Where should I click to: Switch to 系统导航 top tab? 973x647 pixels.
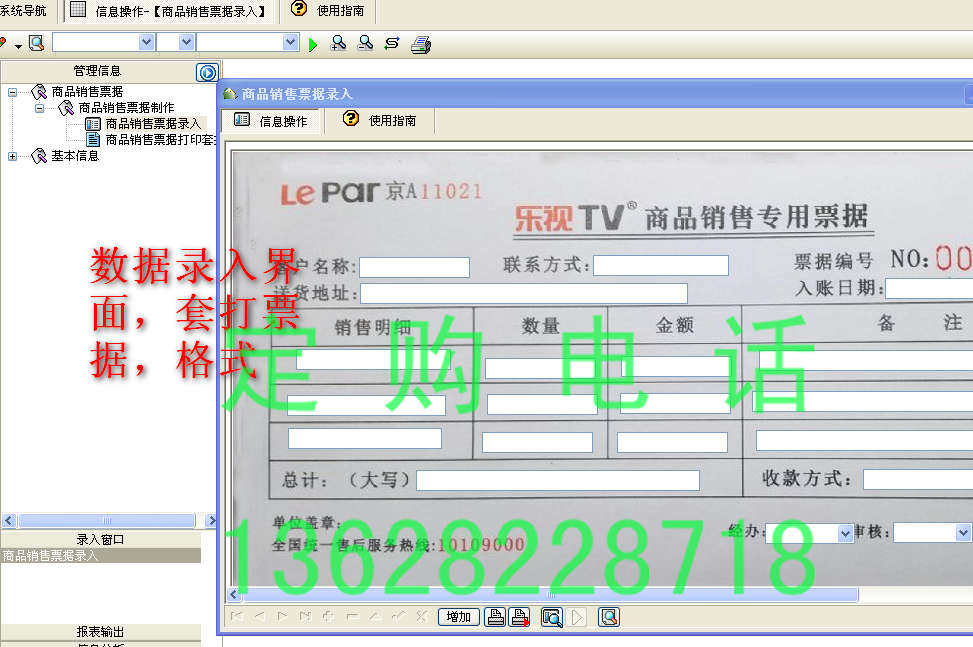click(x=24, y=11)
